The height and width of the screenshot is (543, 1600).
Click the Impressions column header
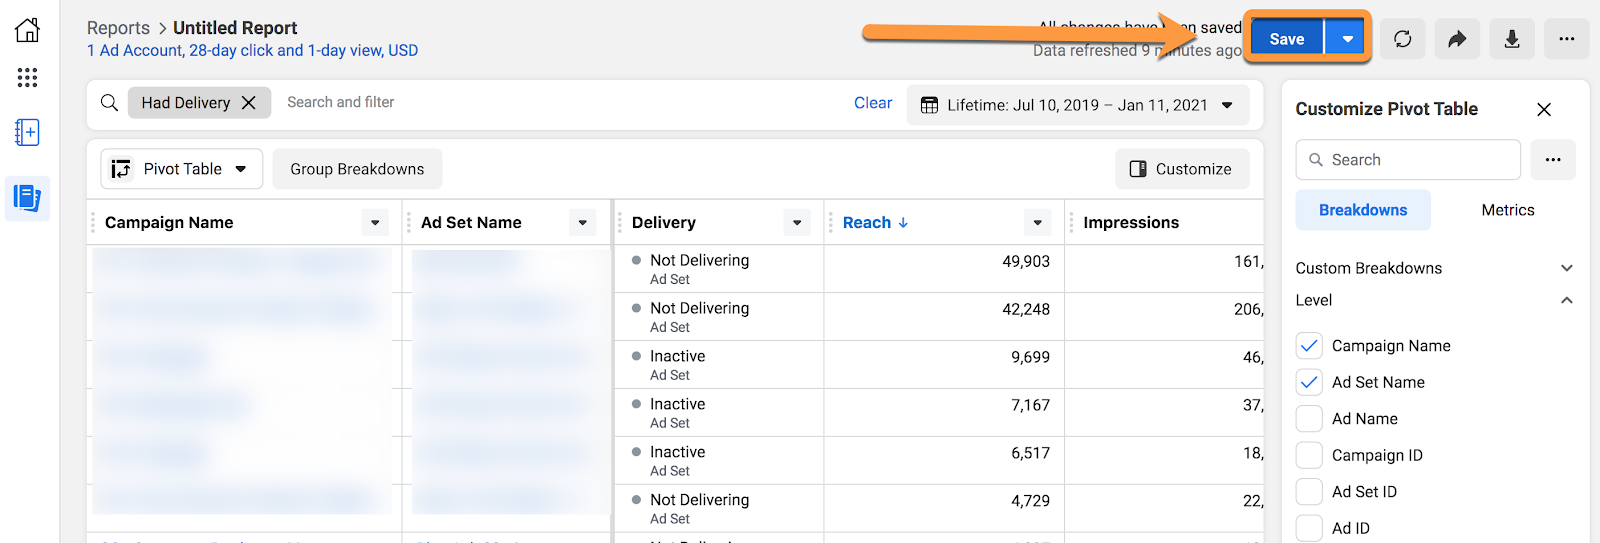pos(1131,223)
